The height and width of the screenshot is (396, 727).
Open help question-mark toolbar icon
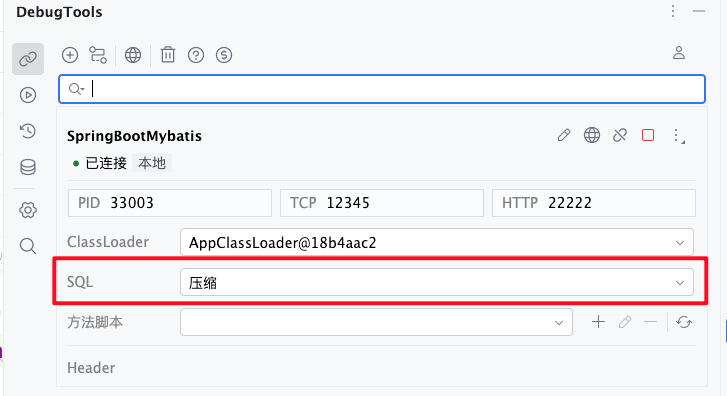[x=196, y=55]
